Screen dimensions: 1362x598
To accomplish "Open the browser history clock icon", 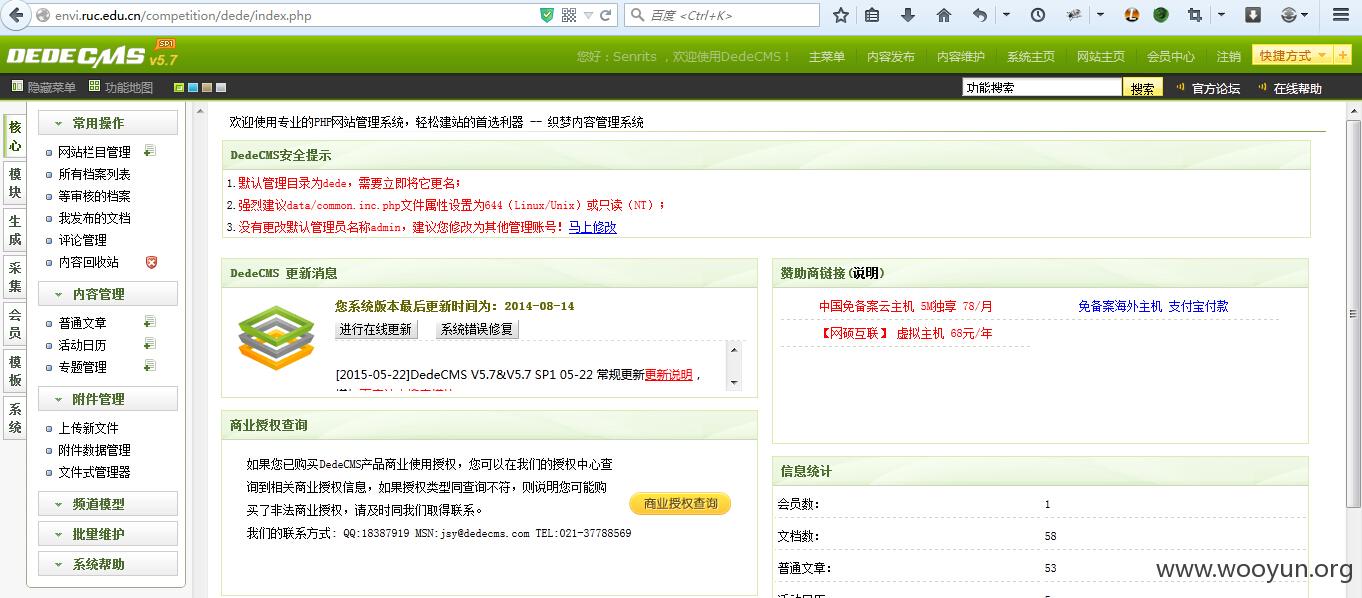I will pyautogui.click(x=1038, y=15).
